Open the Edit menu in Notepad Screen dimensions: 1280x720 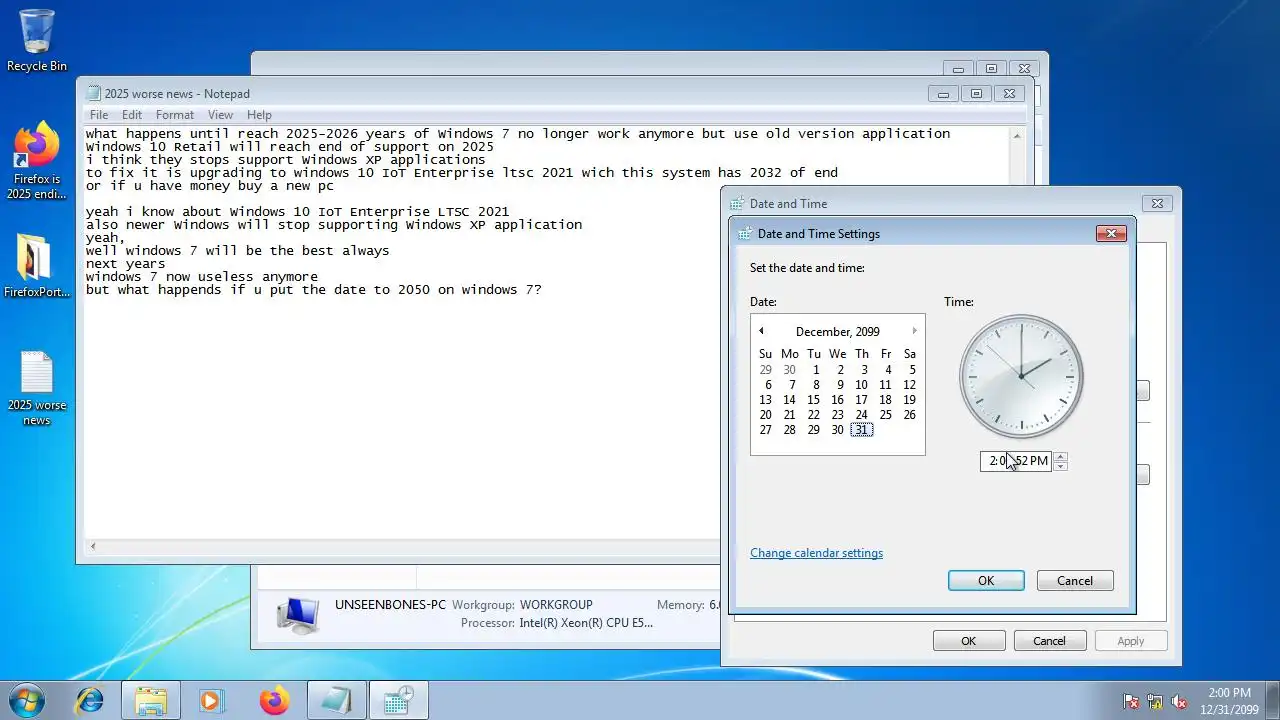click(x=132, y=115)
